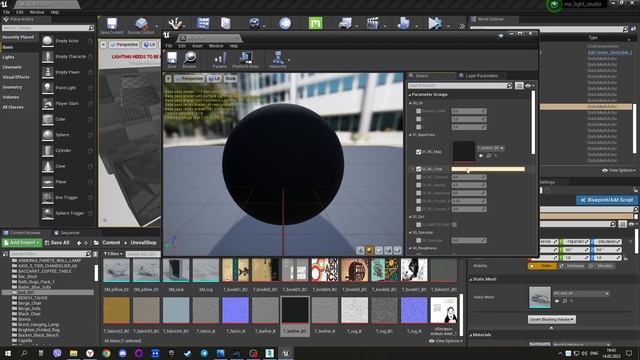The height and width of the screenshot is (360, 640).
Task: Toggle eye visibility options in material details
Action: [530, 86]
